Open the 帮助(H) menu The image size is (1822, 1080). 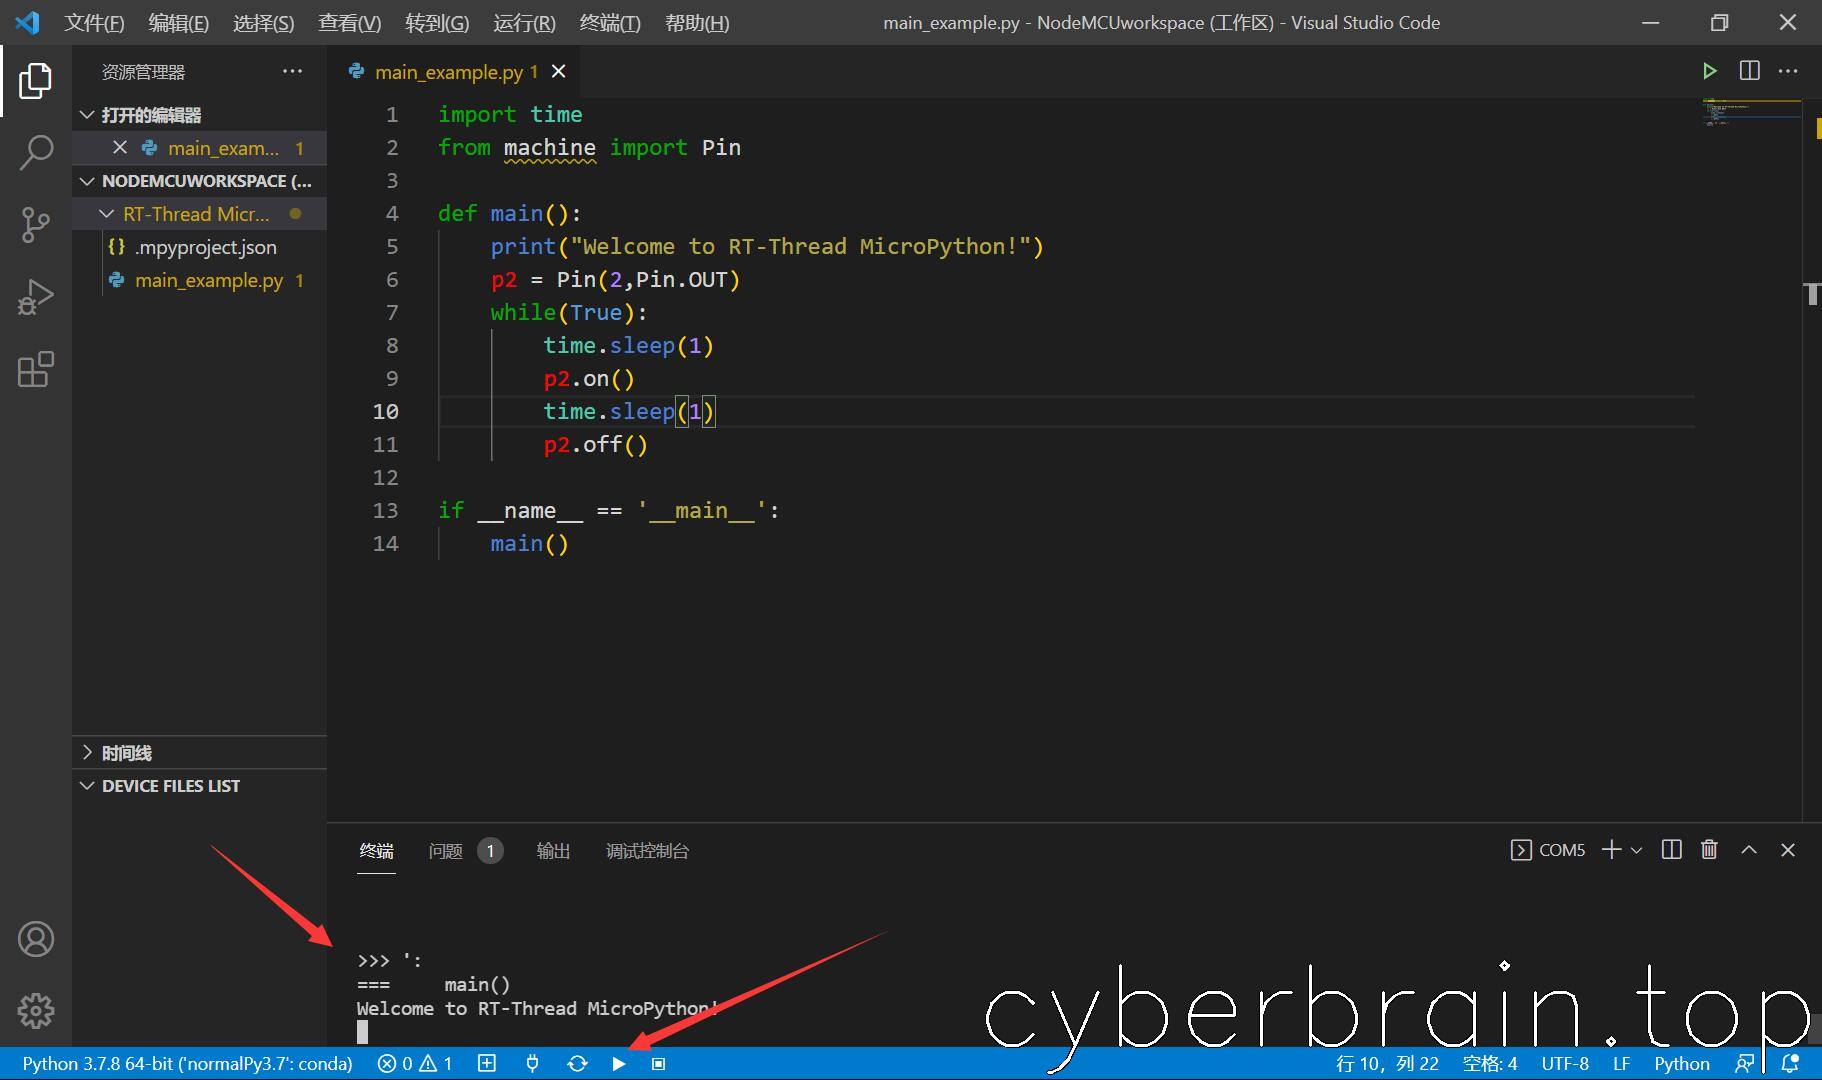697,23
